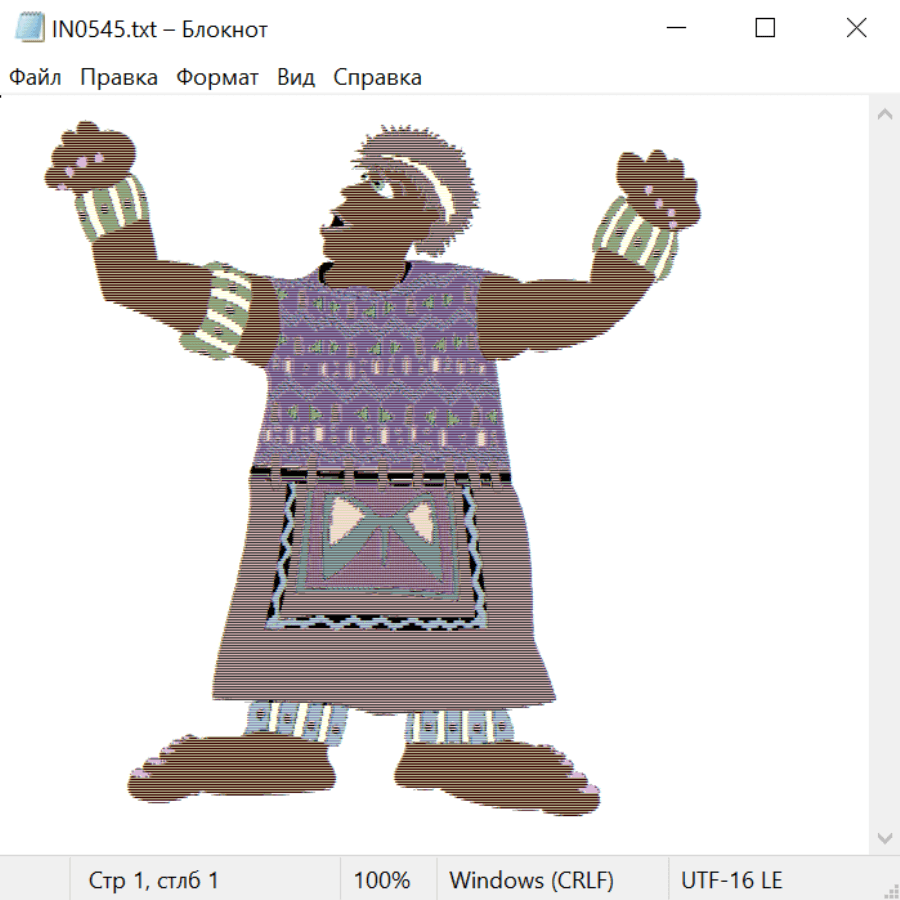Open the Файл menu

click(35, 78)
